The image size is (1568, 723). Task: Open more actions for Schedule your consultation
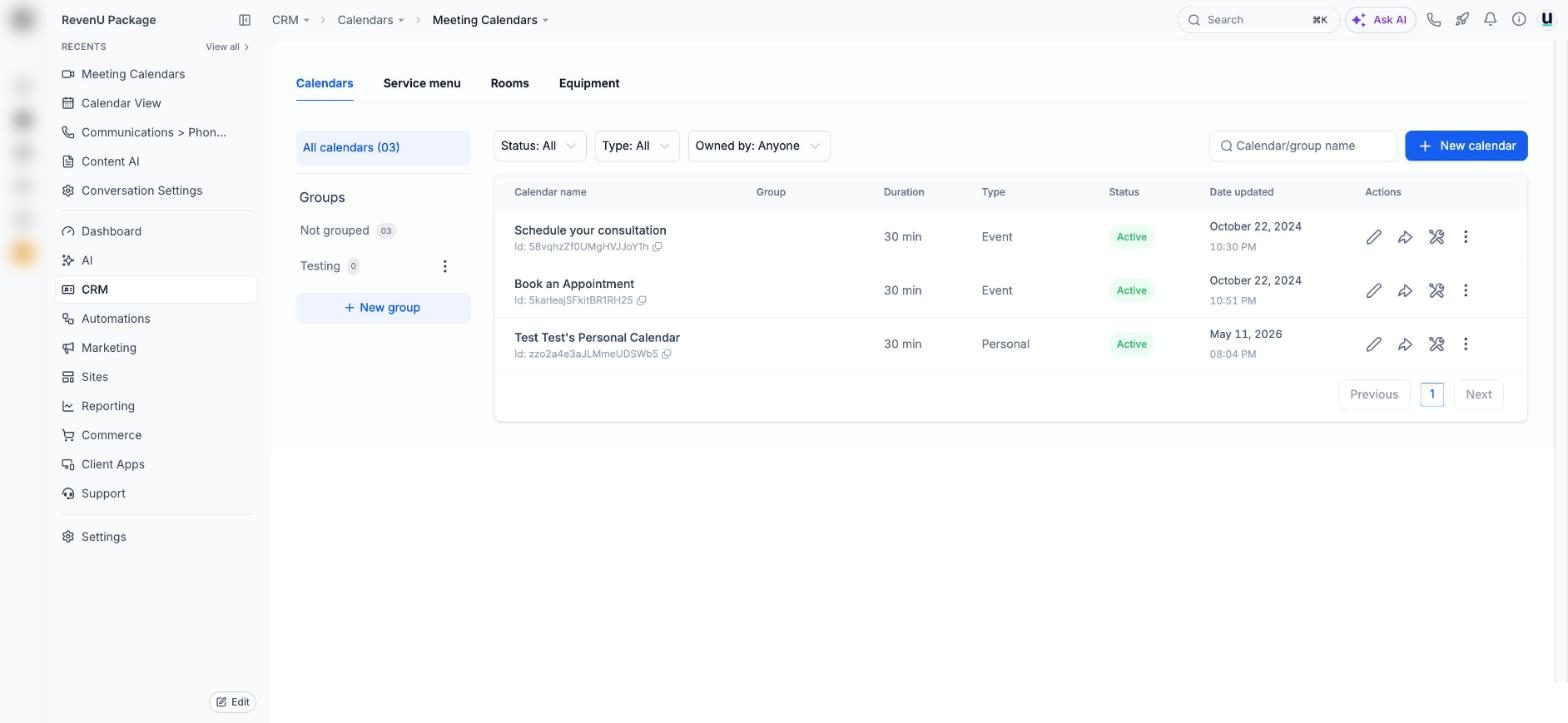[1466, 237]
